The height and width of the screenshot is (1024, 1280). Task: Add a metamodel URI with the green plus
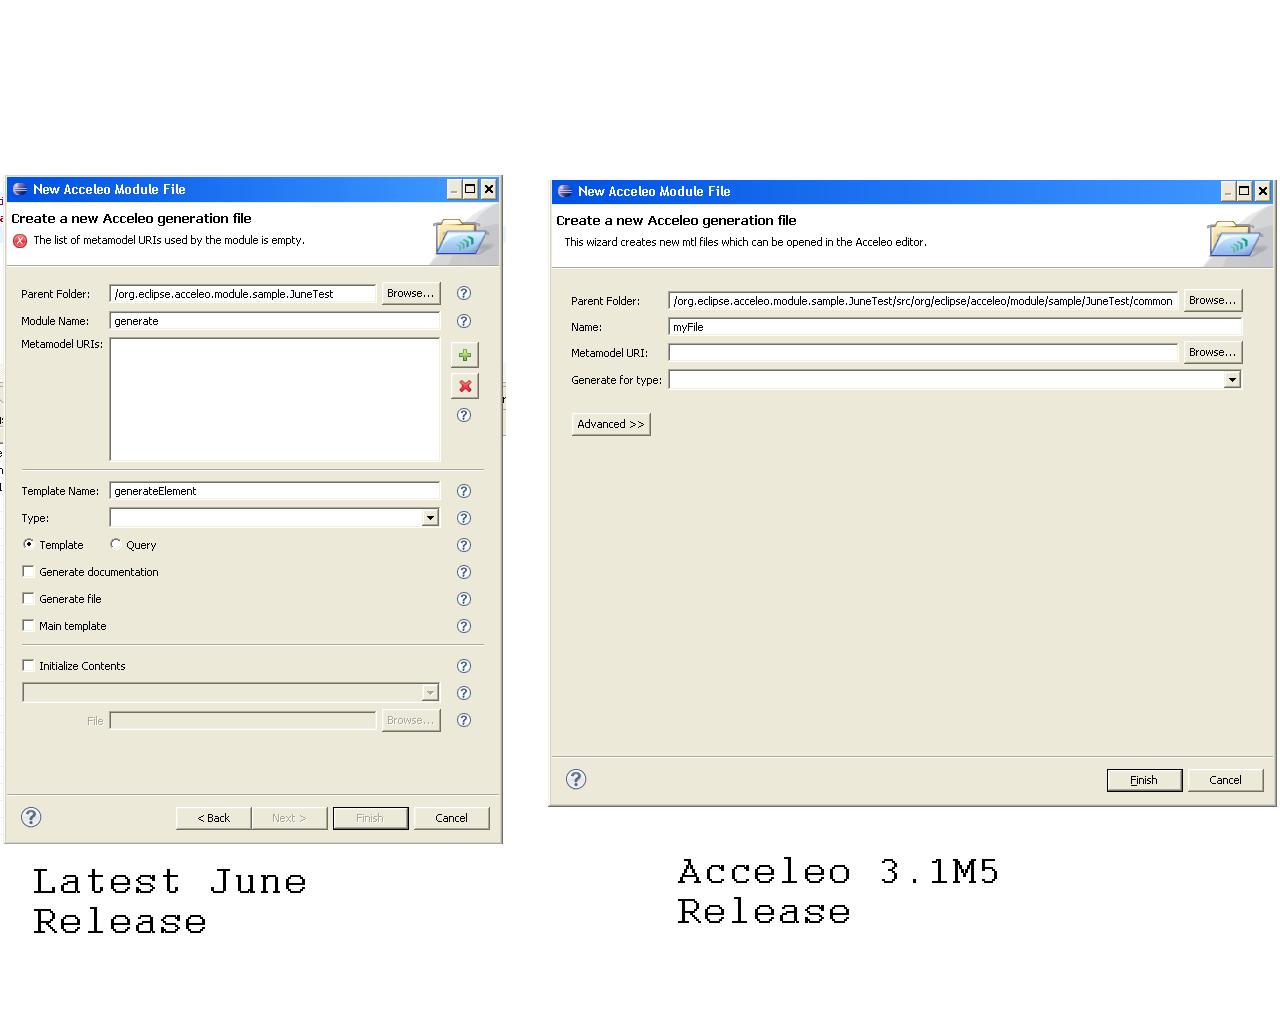[x=465, y=355]
